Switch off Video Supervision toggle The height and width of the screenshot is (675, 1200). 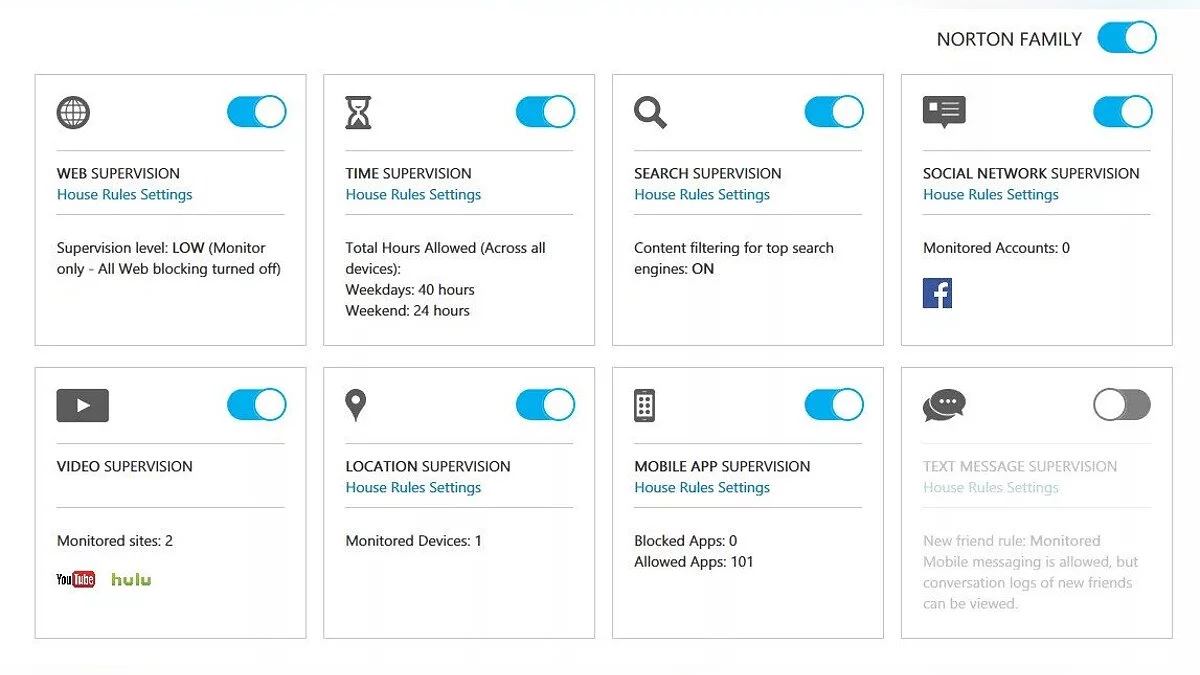pos(257,405)
